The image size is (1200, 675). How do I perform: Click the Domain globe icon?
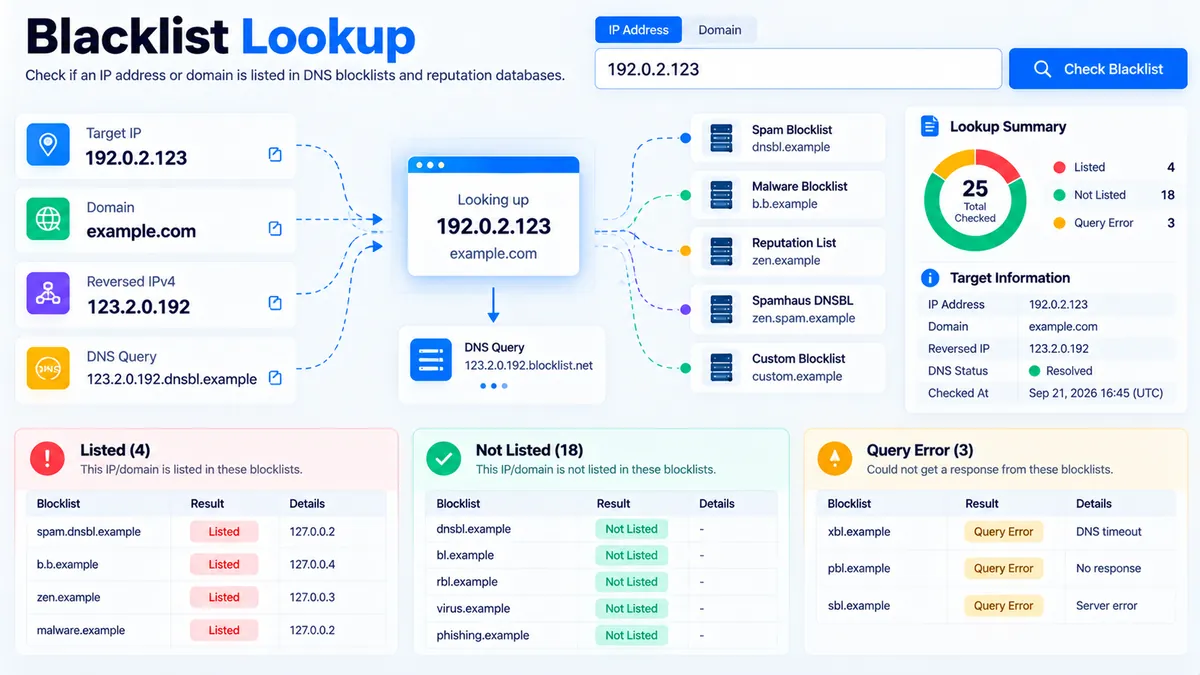(x=48, y=220)
